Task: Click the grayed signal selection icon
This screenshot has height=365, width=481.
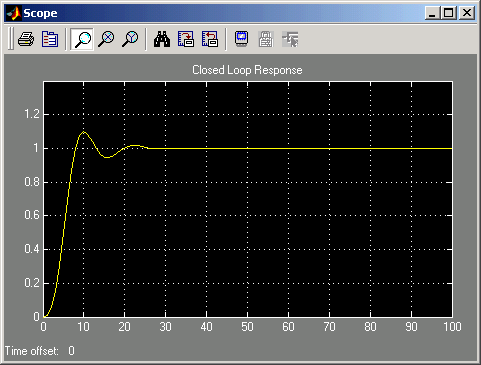Action: pos(290,39)
